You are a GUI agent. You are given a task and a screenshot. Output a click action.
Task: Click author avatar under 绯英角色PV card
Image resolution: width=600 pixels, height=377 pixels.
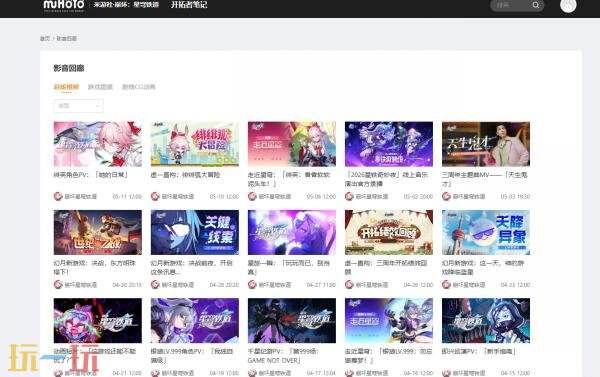(x=58, y=196)
